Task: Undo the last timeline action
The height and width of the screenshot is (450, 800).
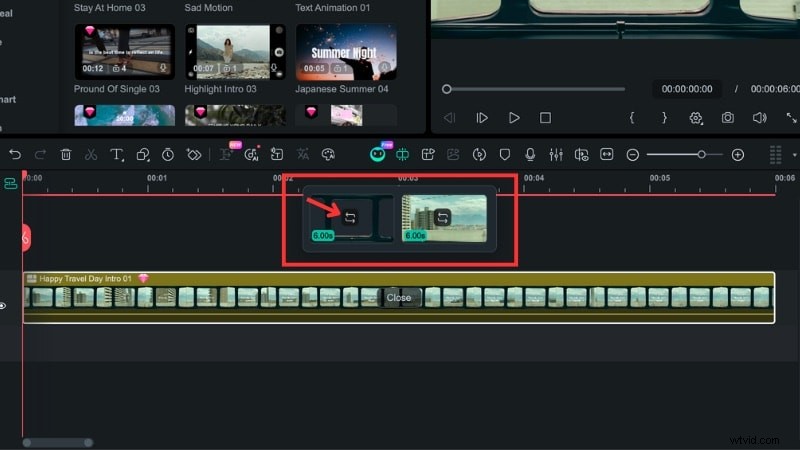Action: click(15, 154)
